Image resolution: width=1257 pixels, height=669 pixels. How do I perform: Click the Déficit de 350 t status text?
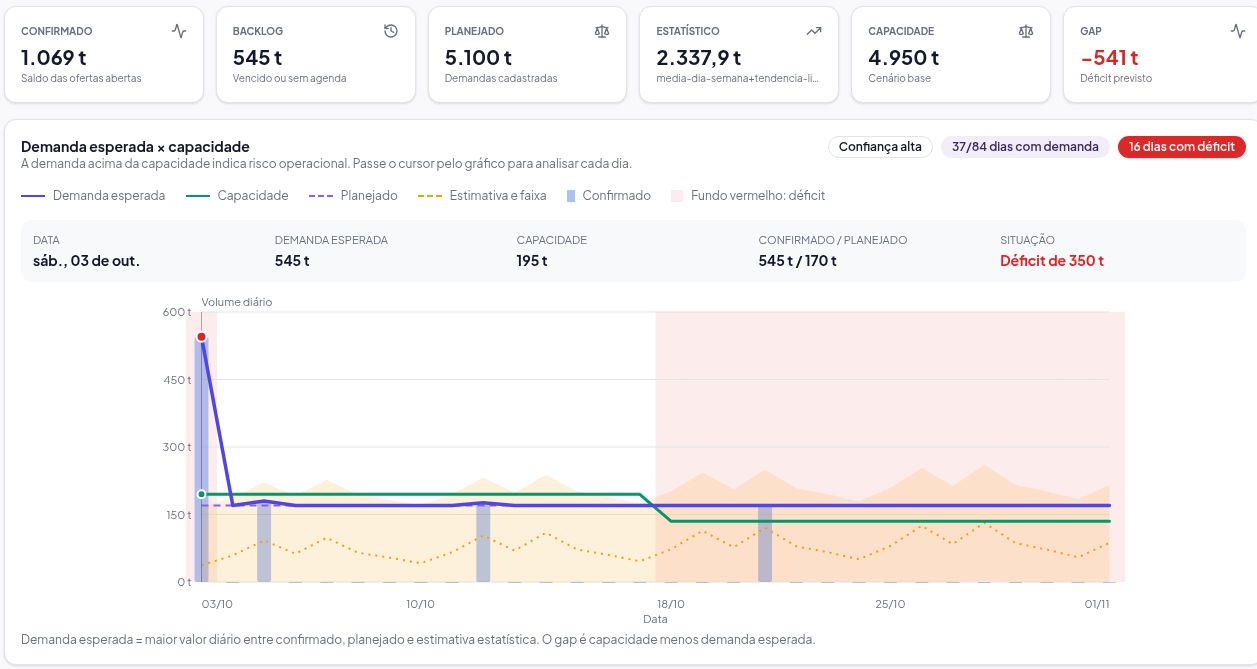coord(1052,261)
